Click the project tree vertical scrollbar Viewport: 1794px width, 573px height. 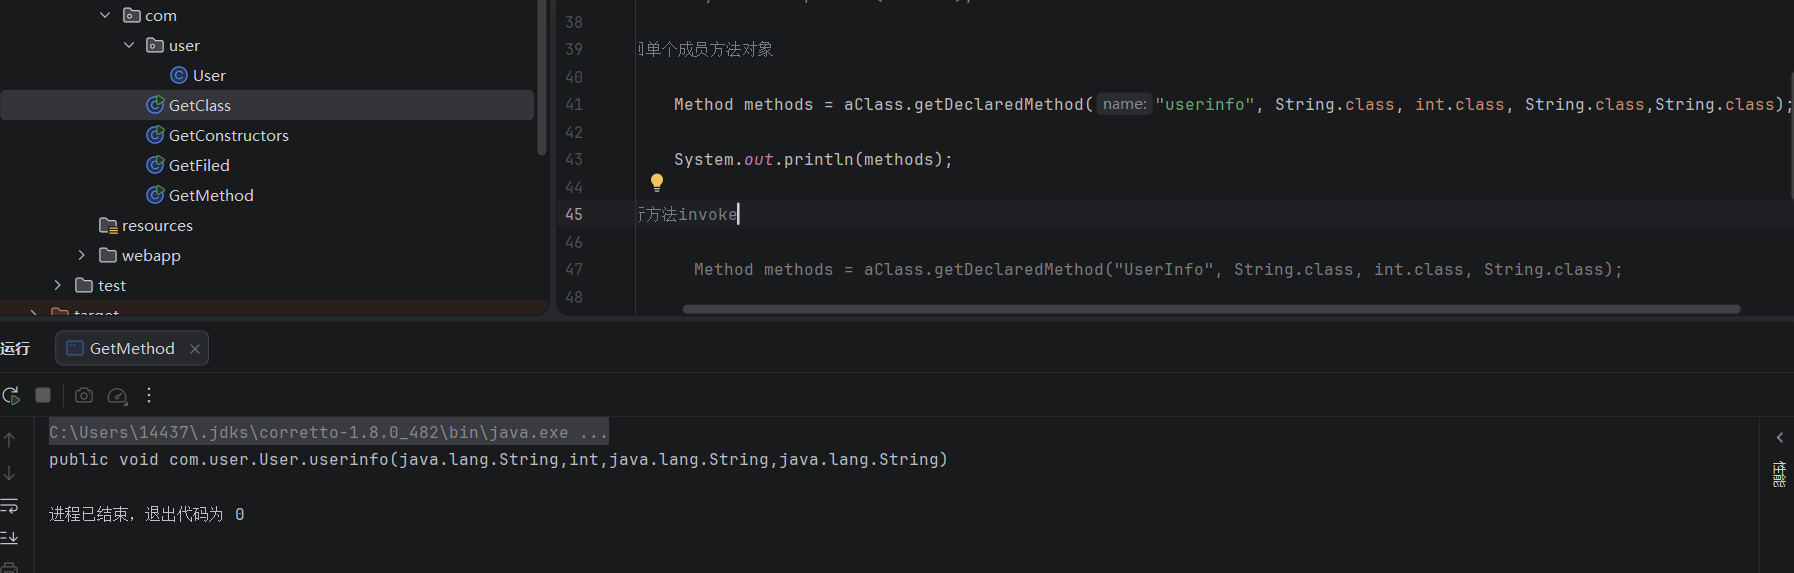[x=542, y=78]
